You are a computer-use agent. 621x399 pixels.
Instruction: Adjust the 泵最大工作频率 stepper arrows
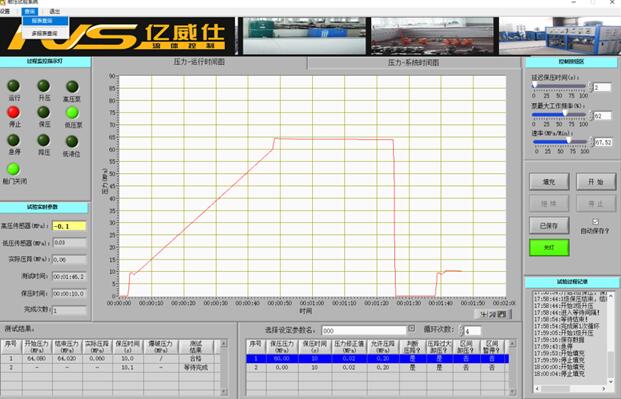[x=591, y=116]
